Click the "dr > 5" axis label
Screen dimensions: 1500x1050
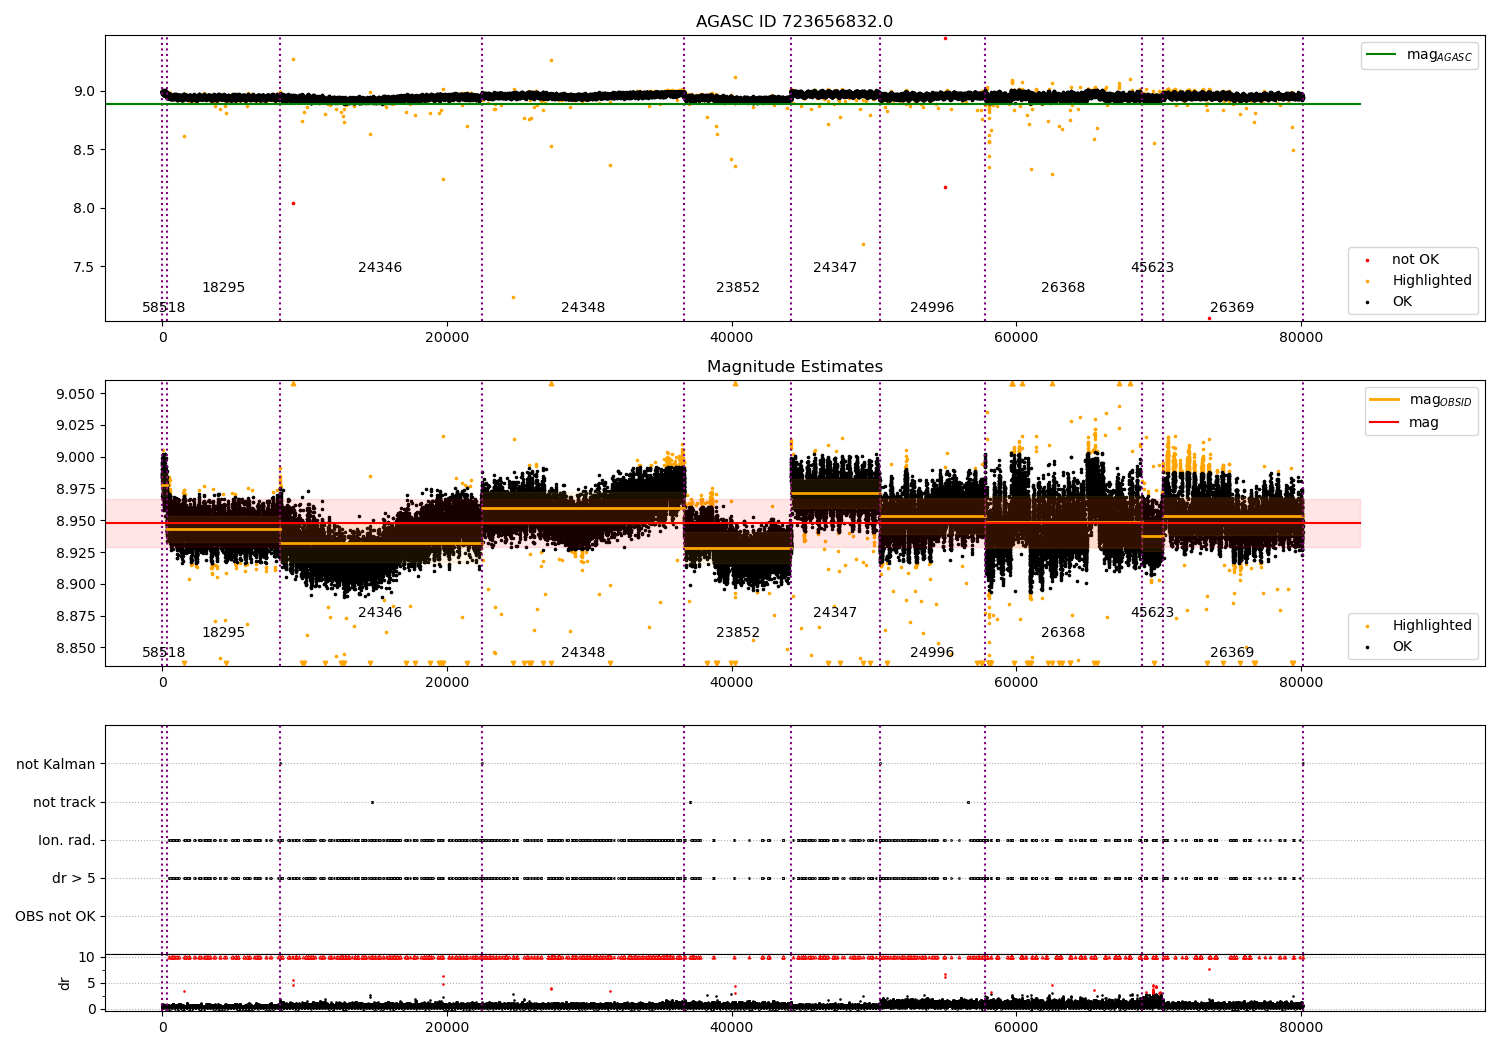[x=74, y=878]
